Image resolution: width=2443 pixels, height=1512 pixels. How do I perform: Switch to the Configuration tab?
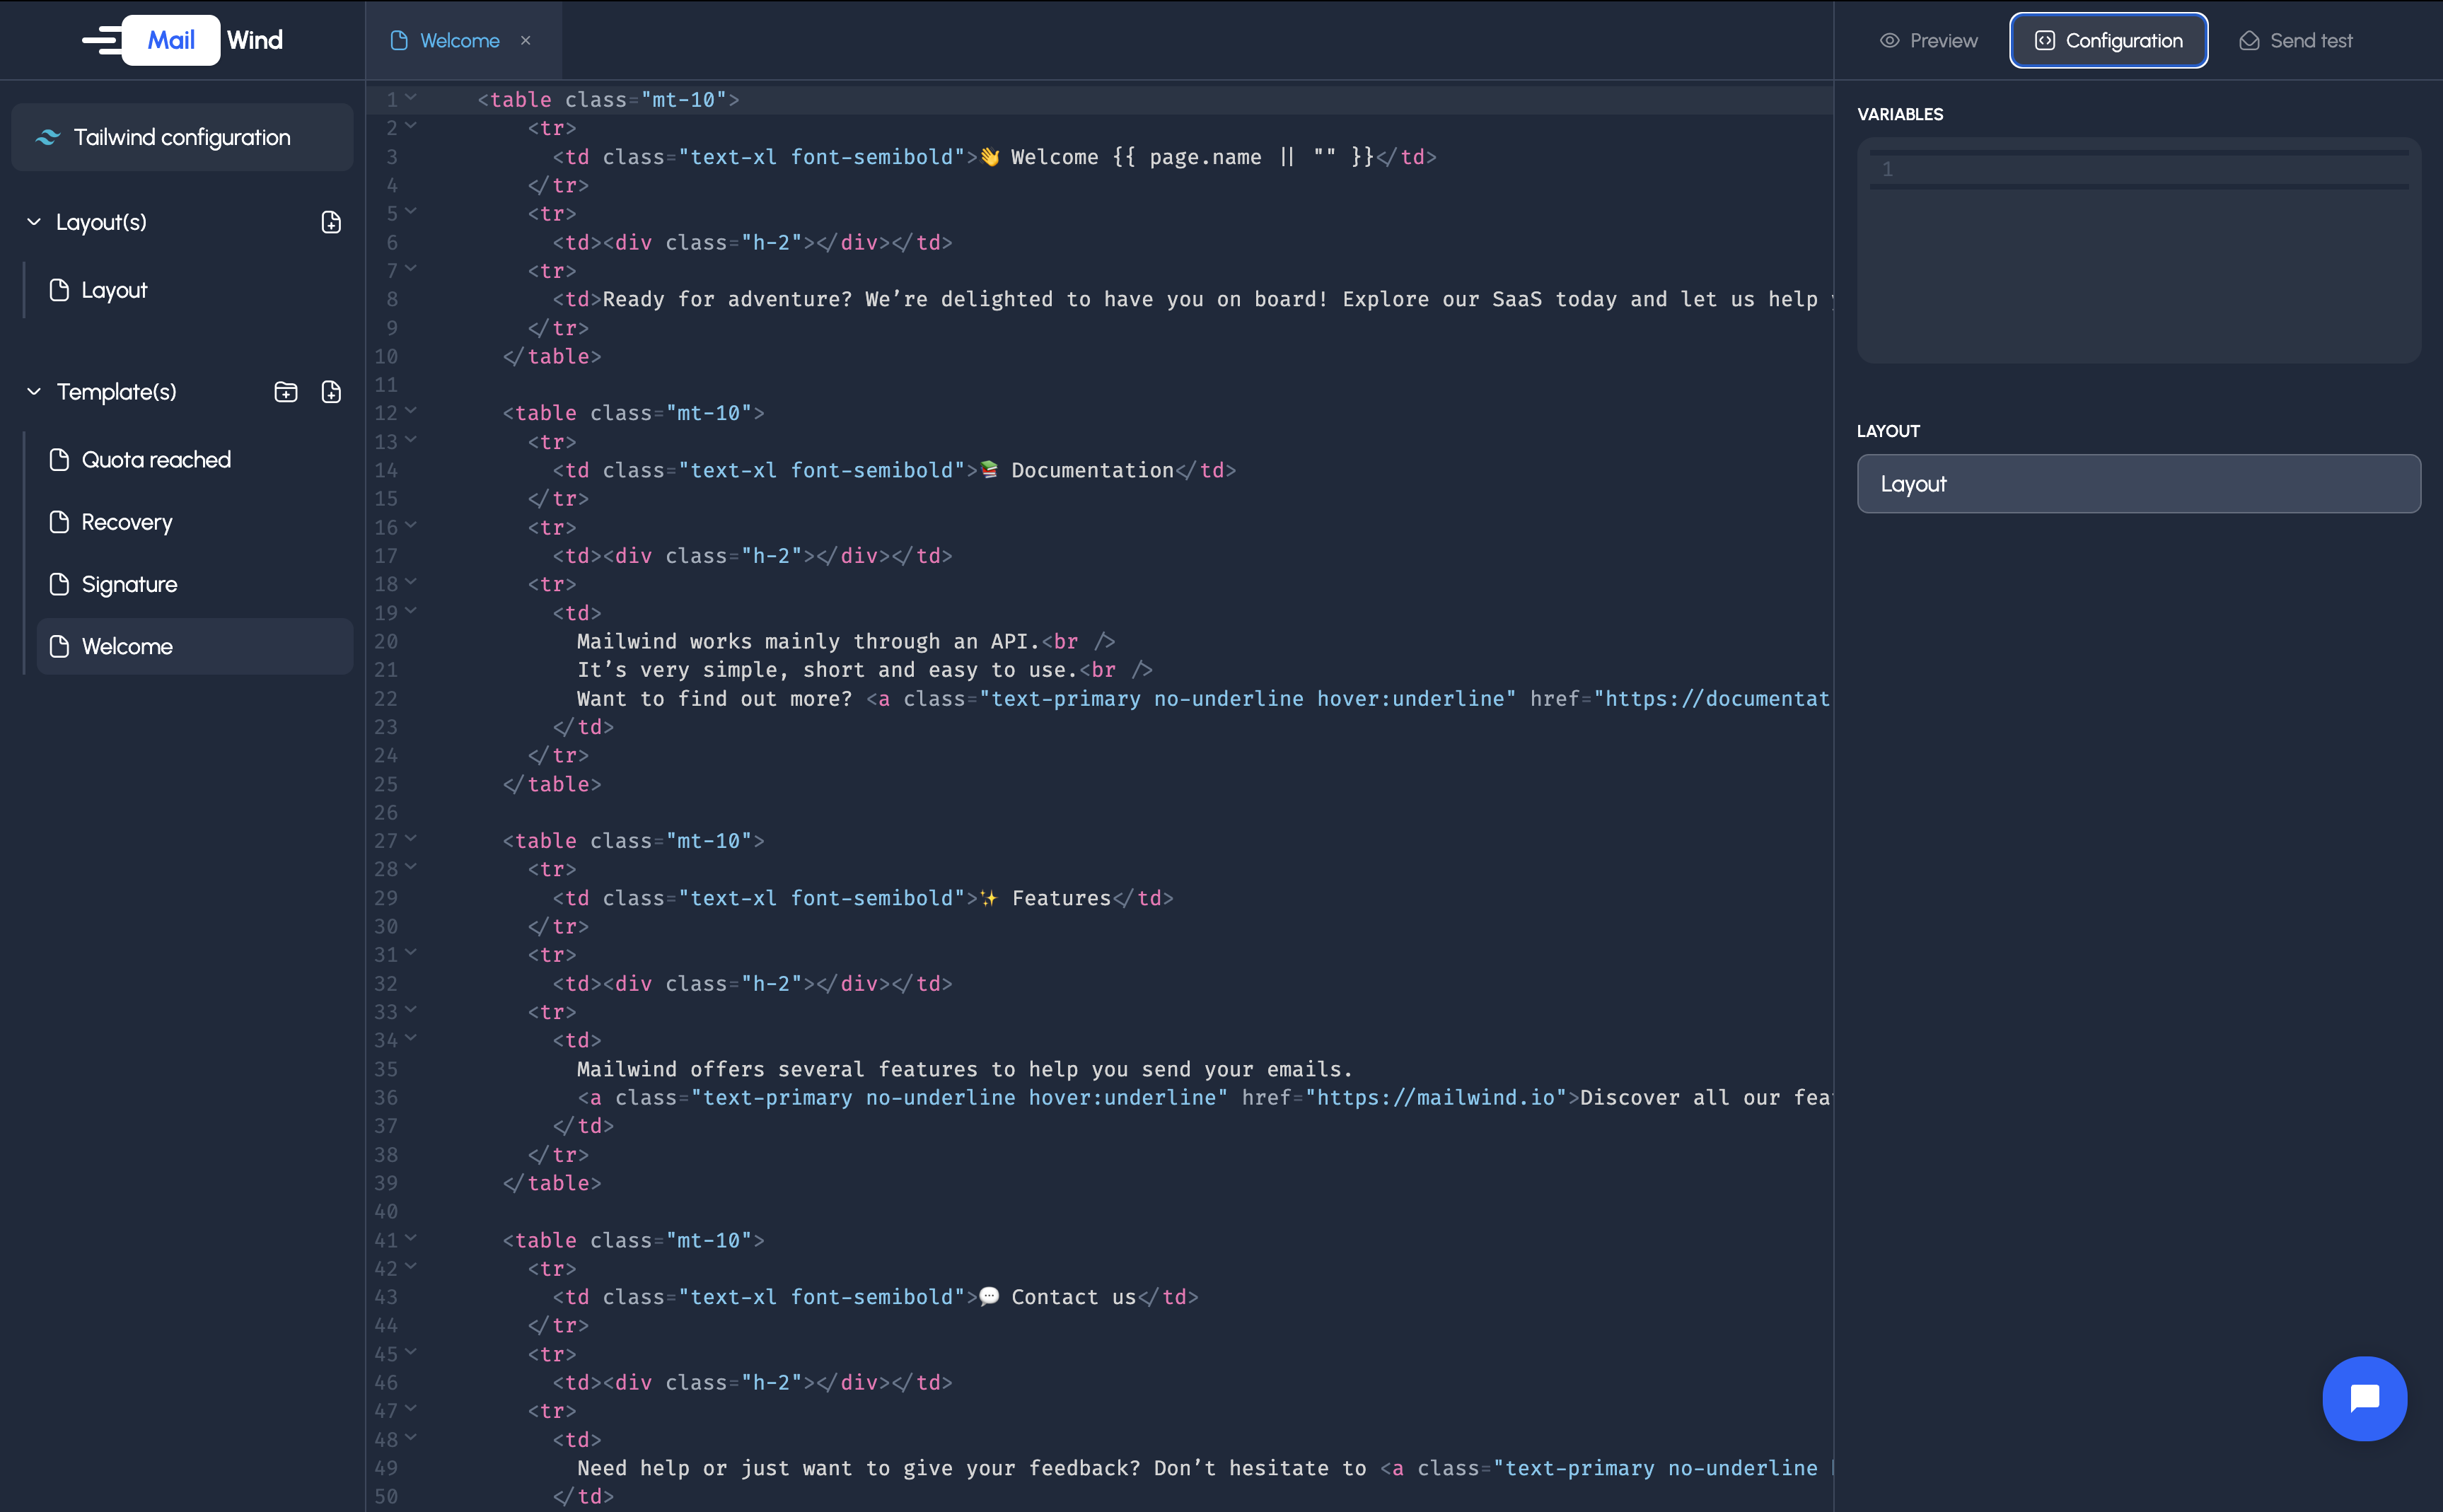[2108, 41]
